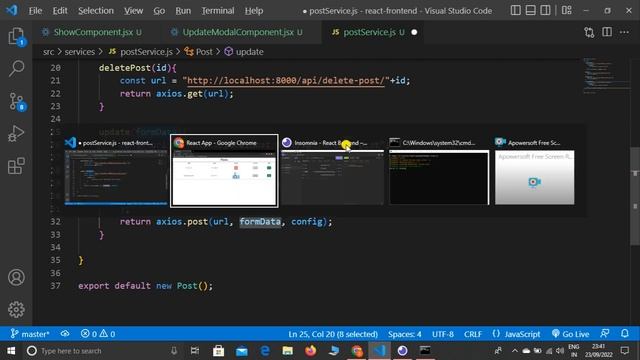Image resolution: width=640 pixels, height=360 pixels.
Task: Open the localhost delete-post URL link
Action: (x=286, y=80)
